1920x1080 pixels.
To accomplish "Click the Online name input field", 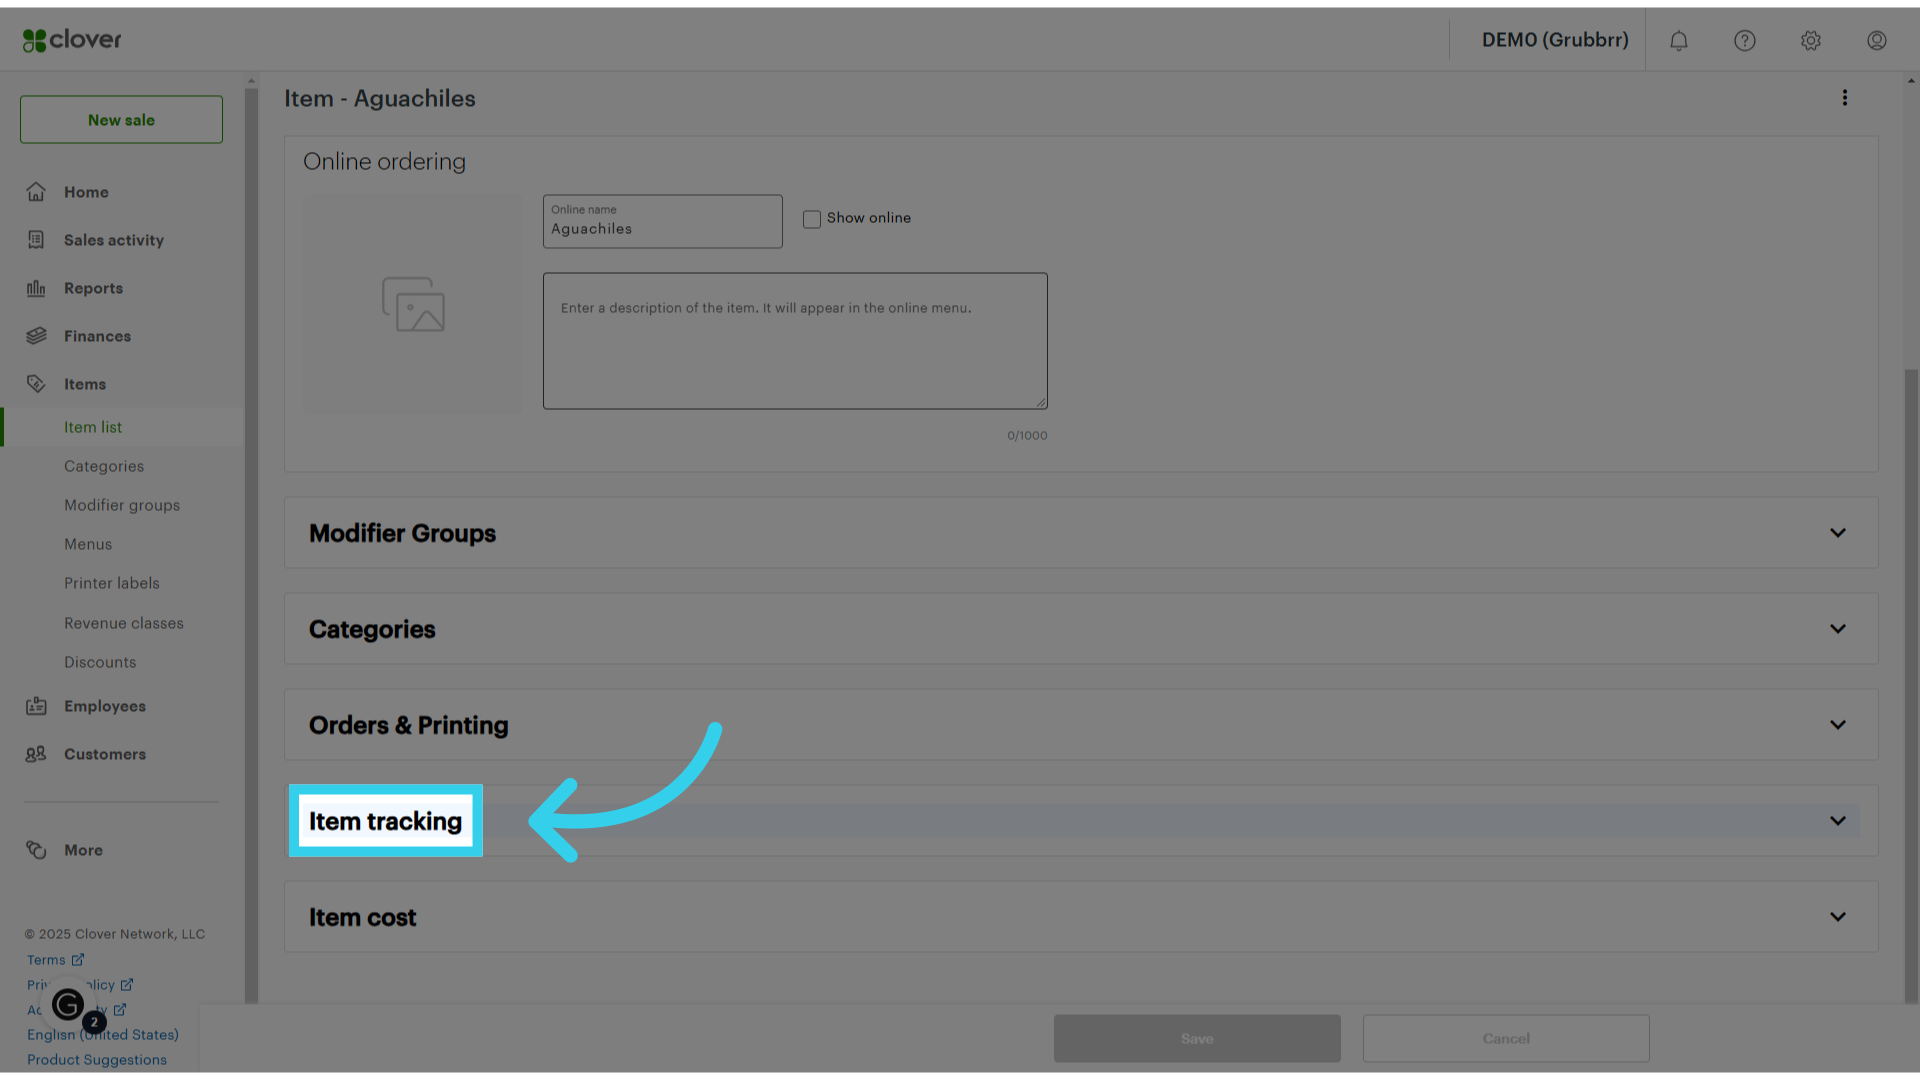I will tap(663, 221).
